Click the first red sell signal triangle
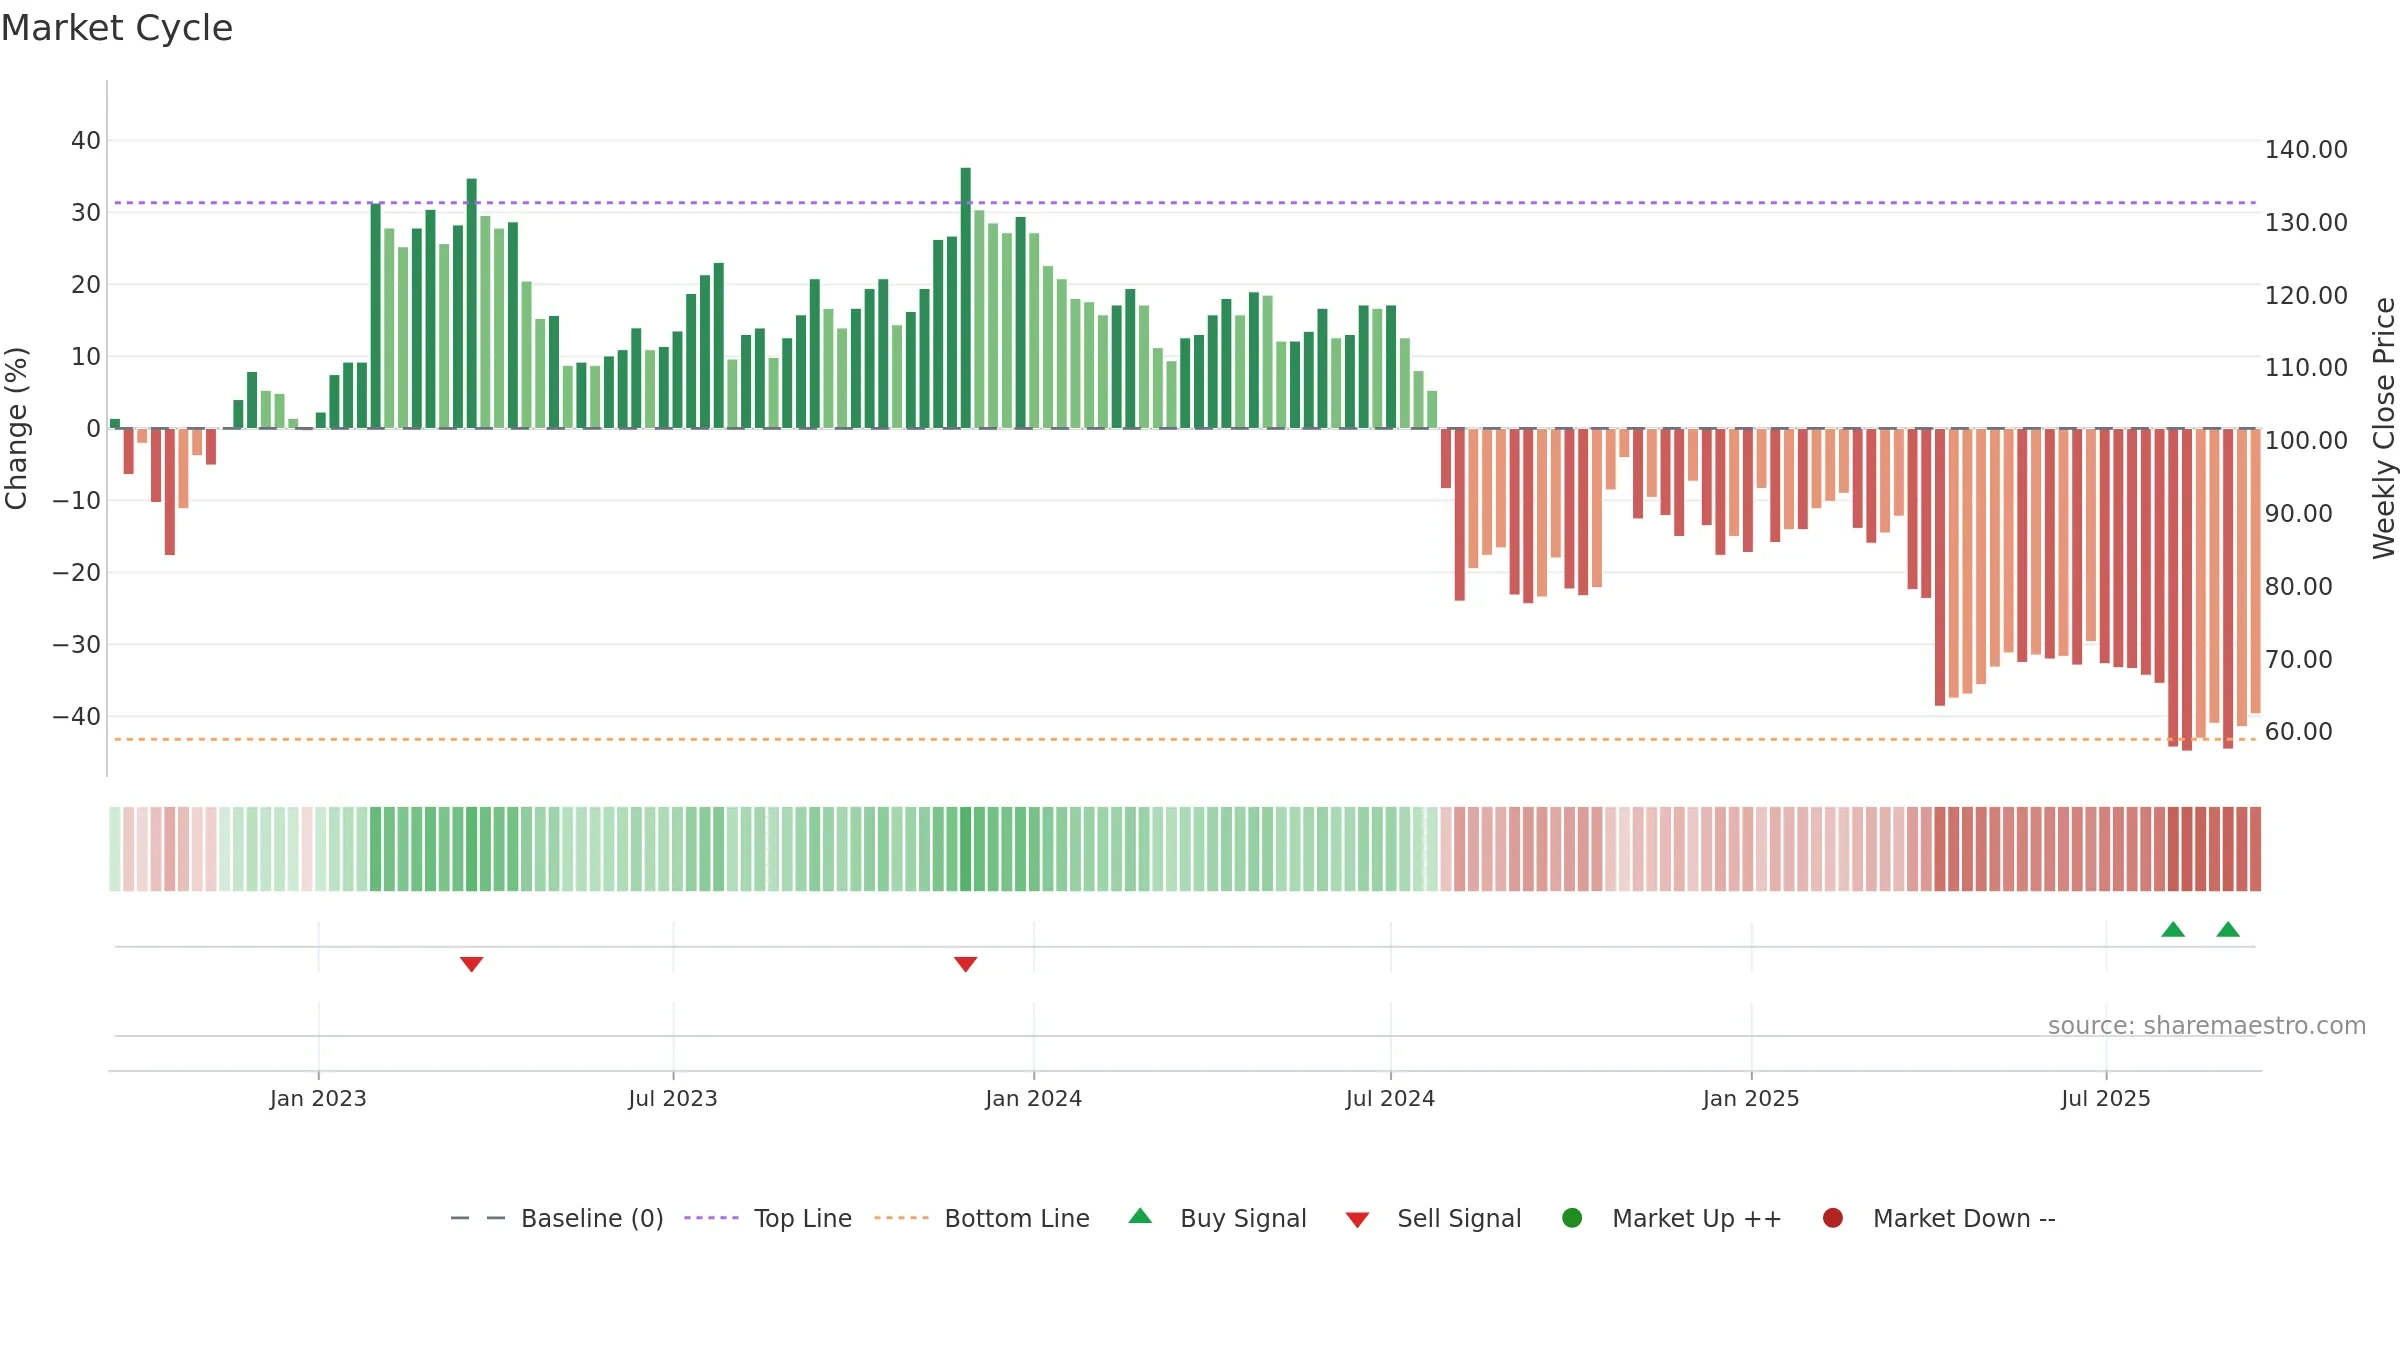The height and width of the screenshot is (1350, 2400). (472, 964)
